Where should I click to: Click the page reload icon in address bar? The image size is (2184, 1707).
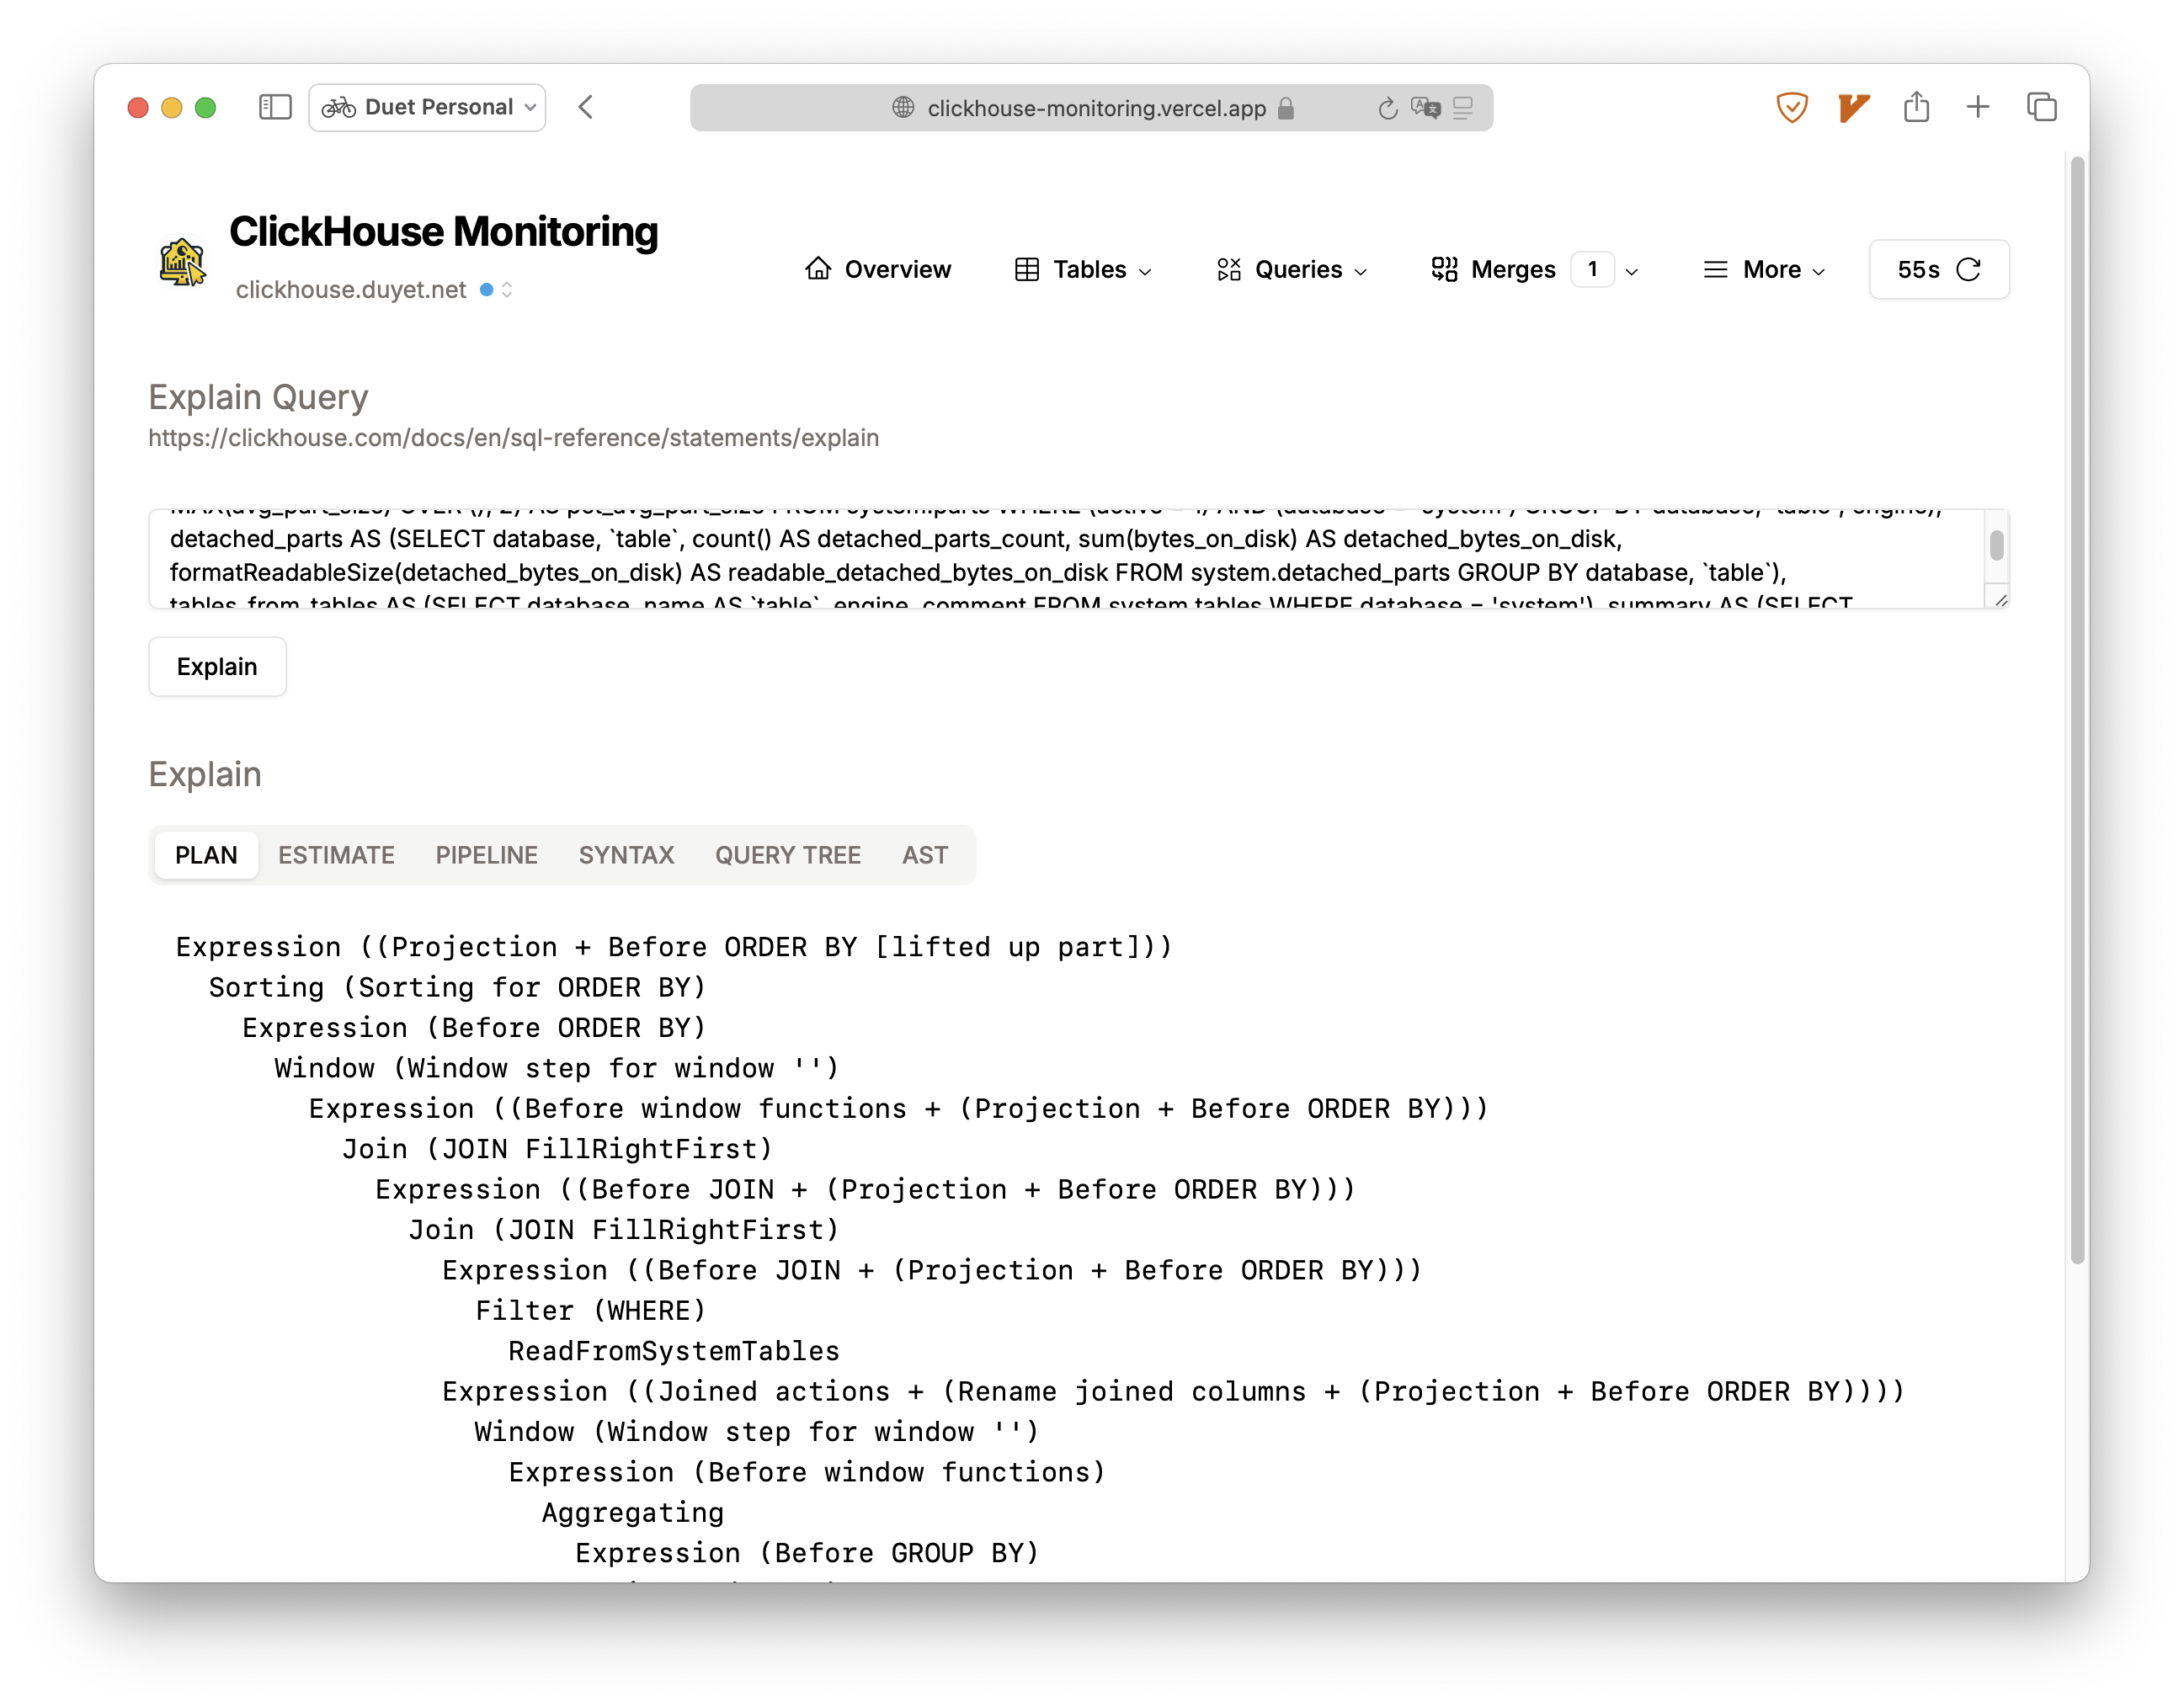click(x=1387, y=108)
